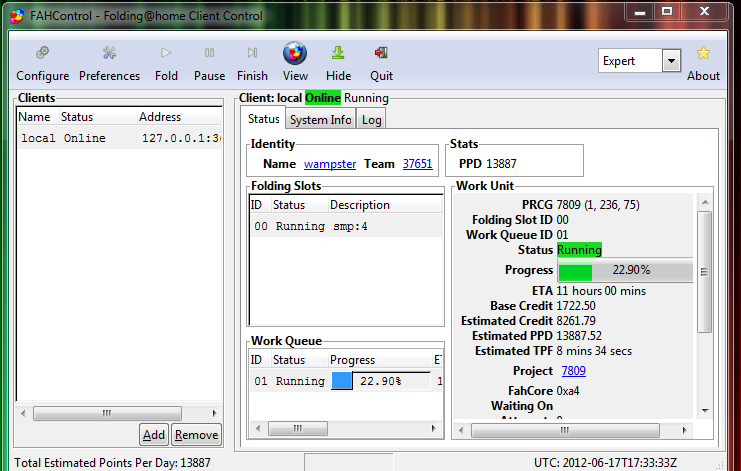741x471 pixels.
Task: Switch to the Status tab
Action: click(x=263, y=119)
